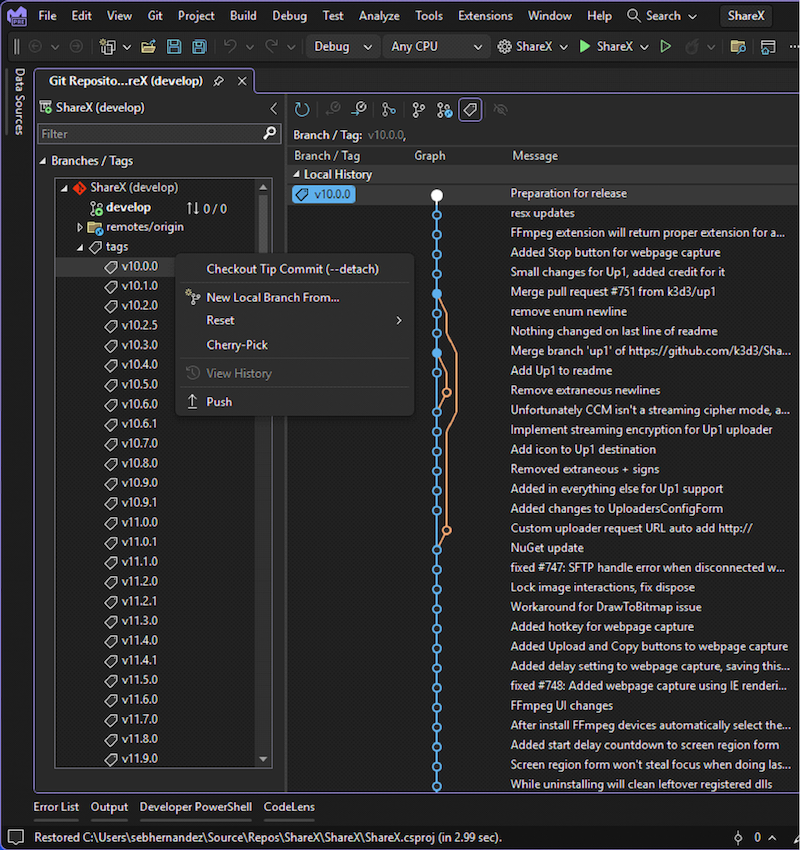Toggle the Show Tags button in history toolbar
The height and width of the screenshot is (850, 800).
pos(470,110)
